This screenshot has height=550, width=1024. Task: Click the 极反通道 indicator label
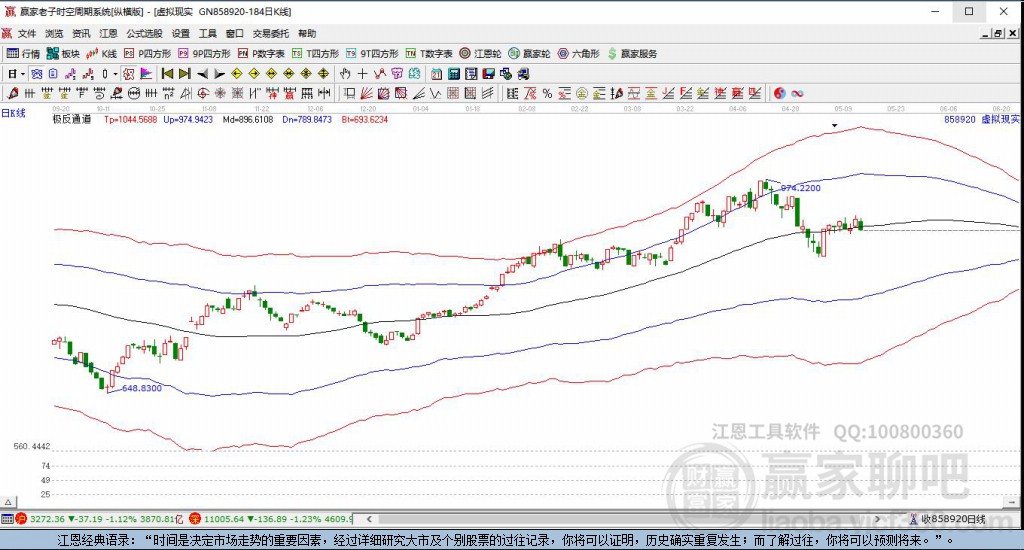(72, 120)
